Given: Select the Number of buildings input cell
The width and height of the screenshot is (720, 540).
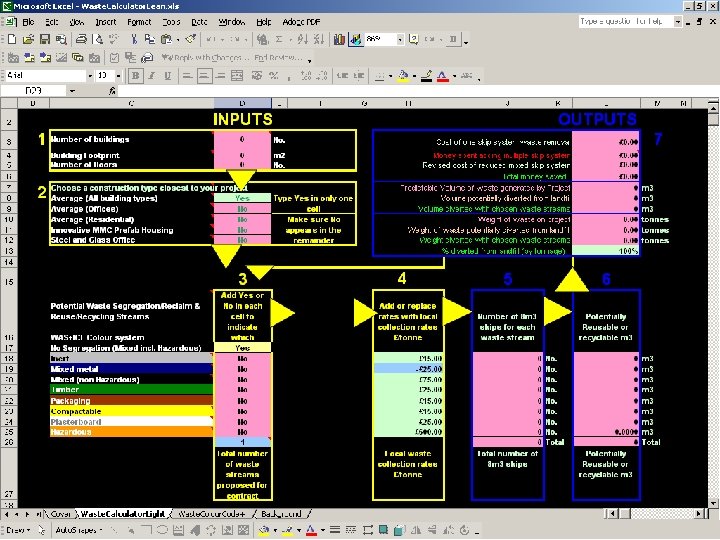Looking at the screenshot, I should tap(242, 140).
